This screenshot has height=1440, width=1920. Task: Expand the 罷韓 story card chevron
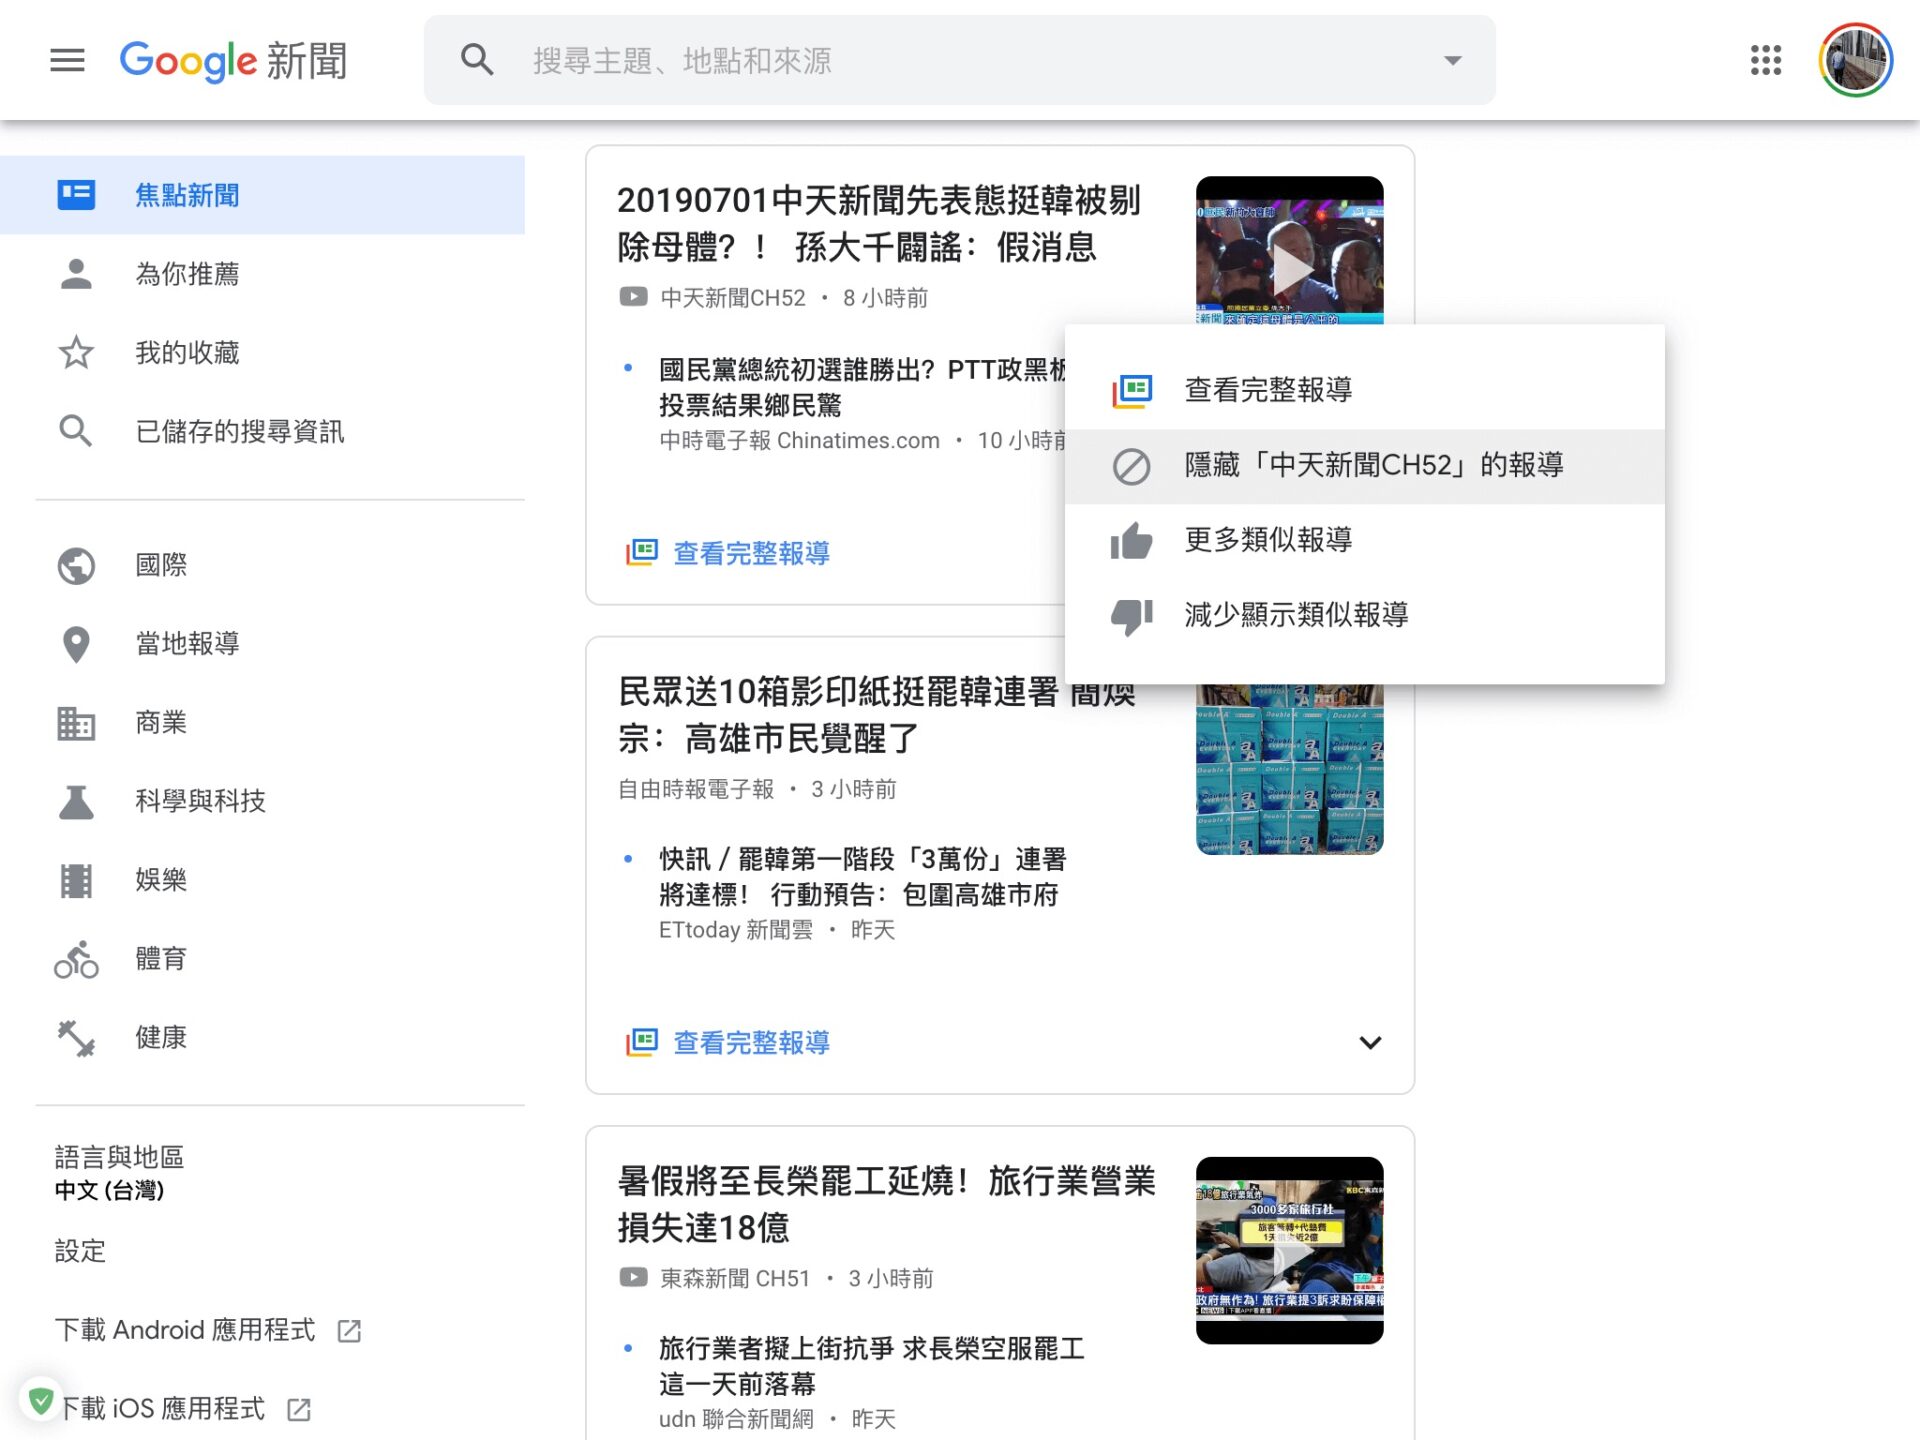point(1370,1042)
